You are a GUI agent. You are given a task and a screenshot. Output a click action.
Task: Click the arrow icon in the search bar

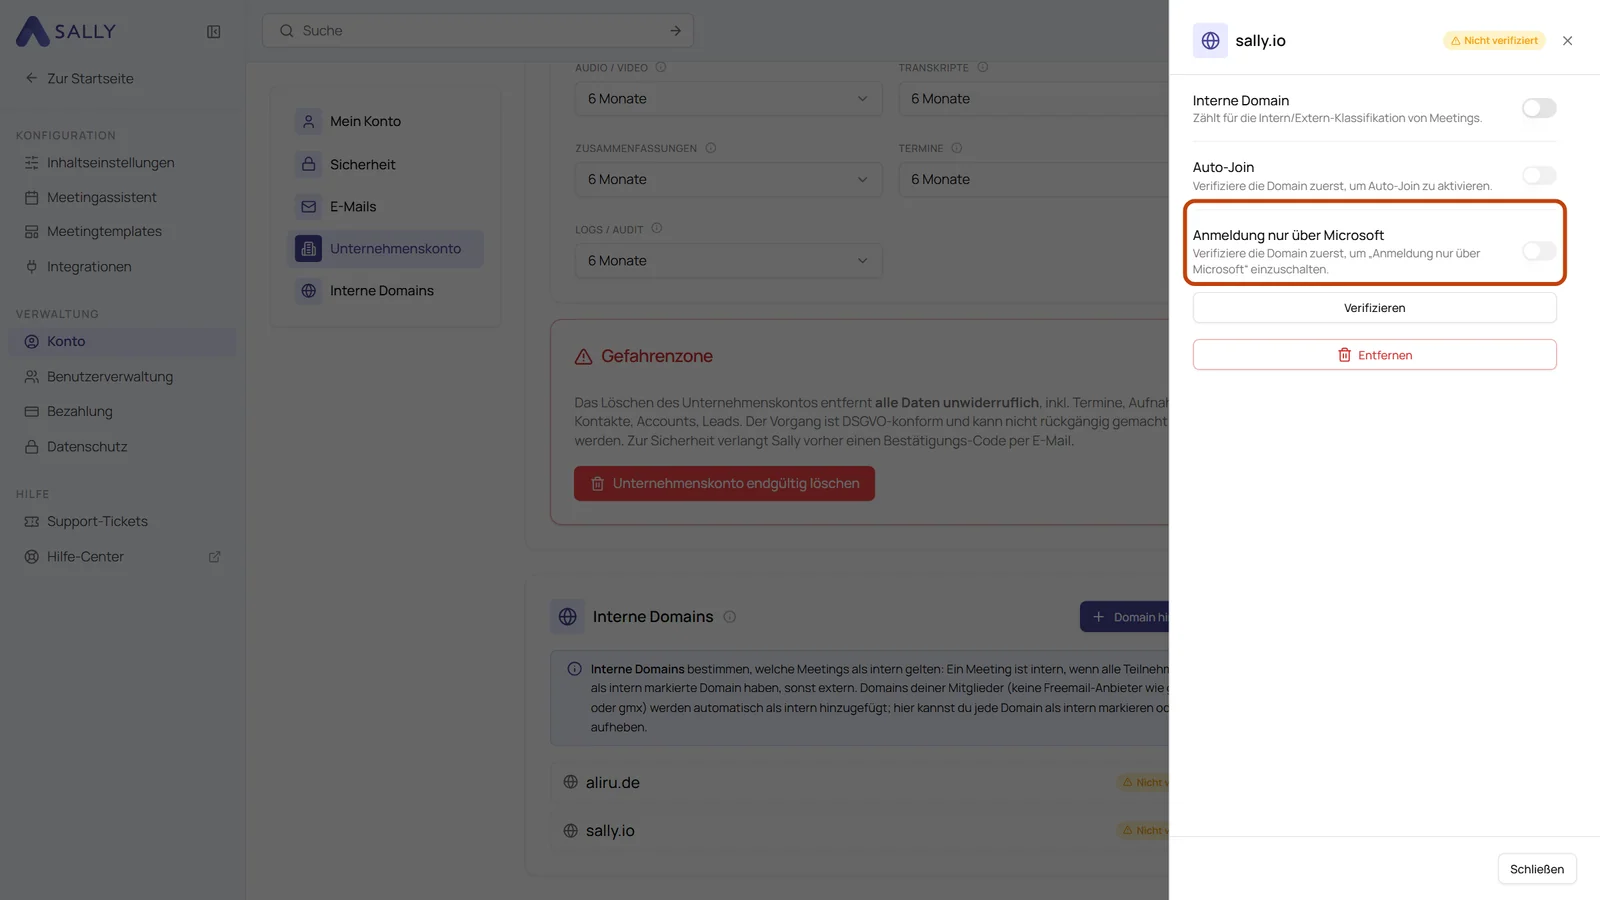[x=675, y=31]
